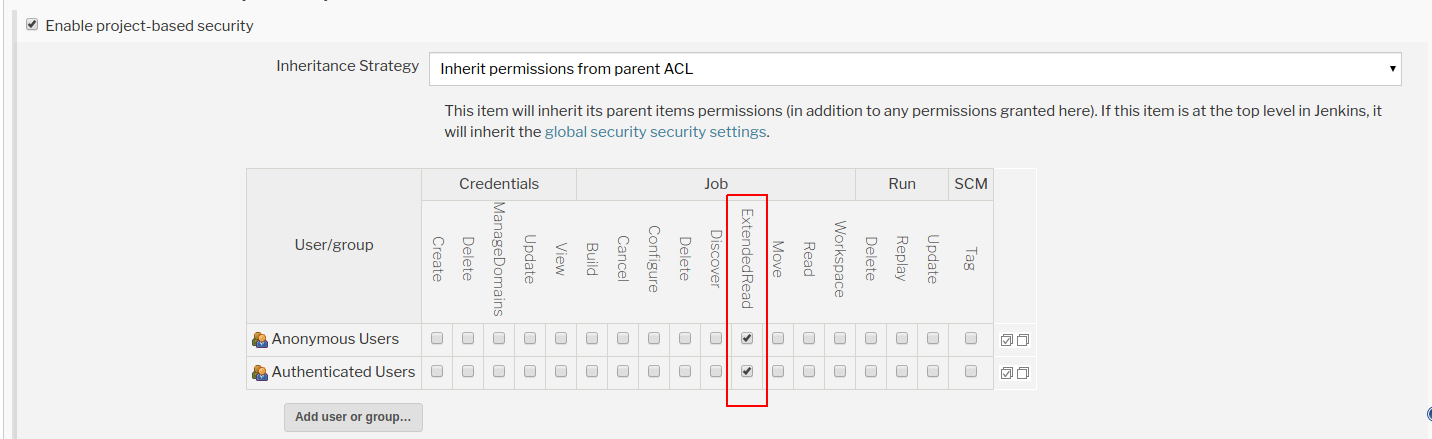Click the Anonymous Users group icon

(260, 340)
